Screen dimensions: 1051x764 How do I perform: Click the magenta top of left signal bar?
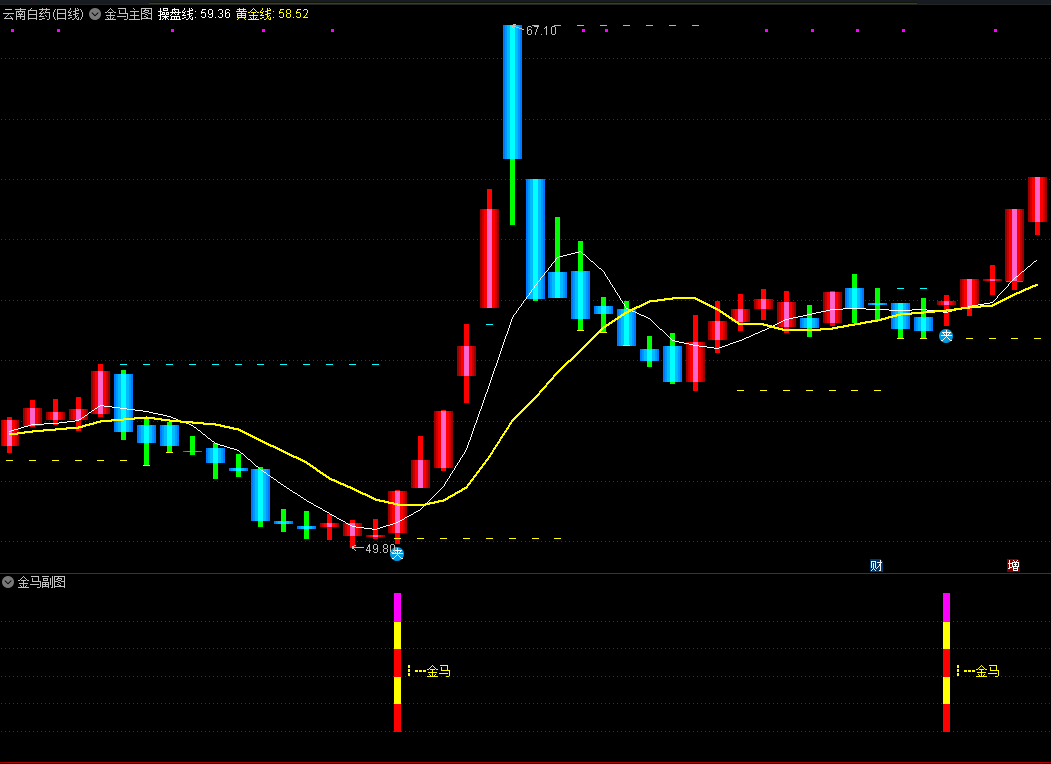click(397, 606)
